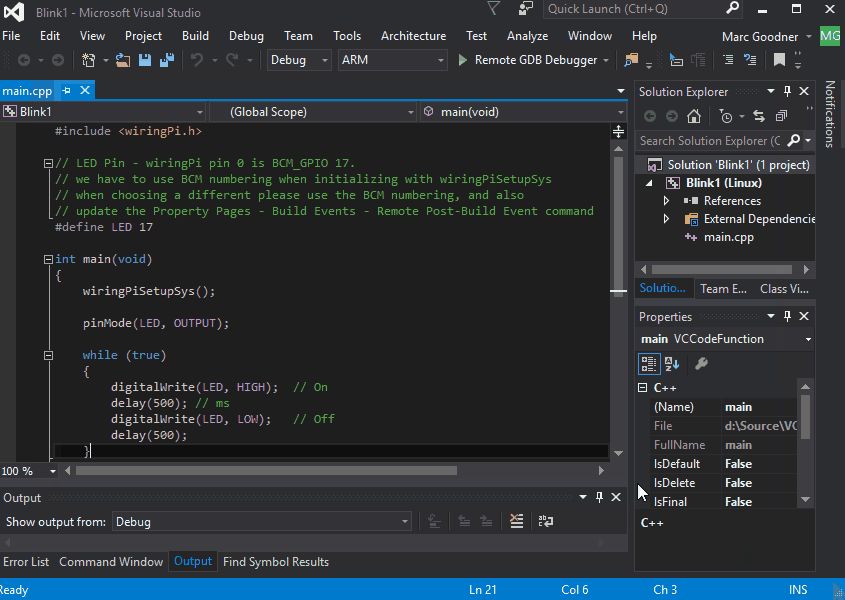Click Sync with Active Document icon

tap(759, 116)
